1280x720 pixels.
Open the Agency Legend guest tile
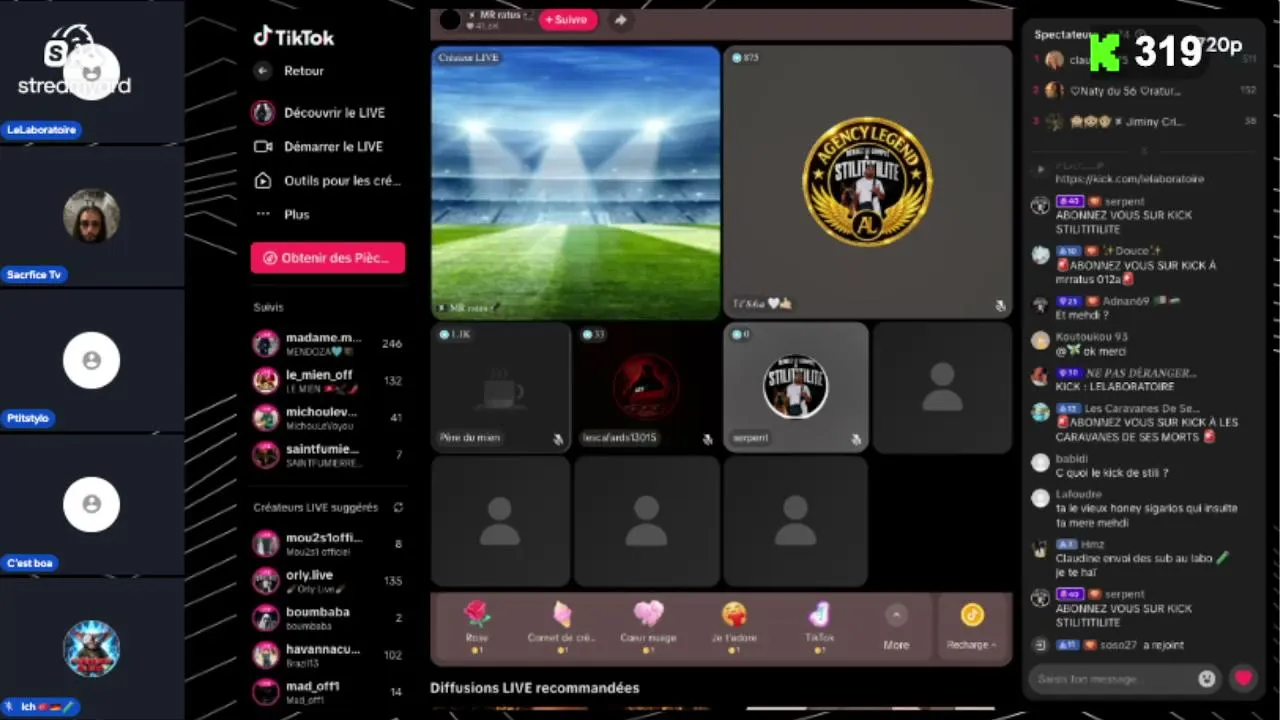coord(868,183)
